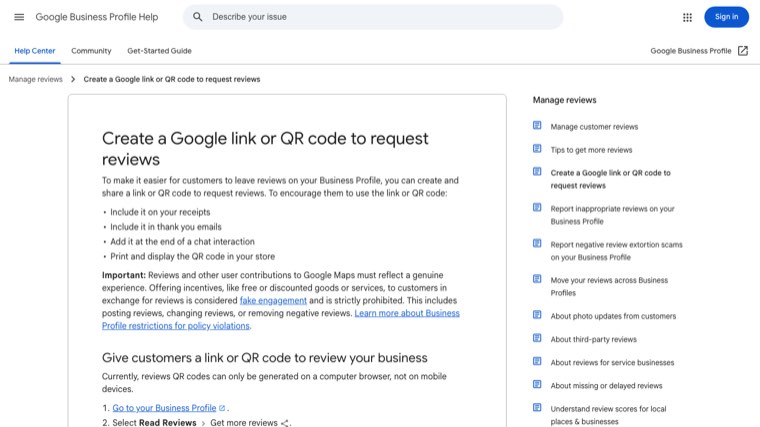760x427 pixels.
Task: Open About reviews for service businesses
Action: [612, 363]
